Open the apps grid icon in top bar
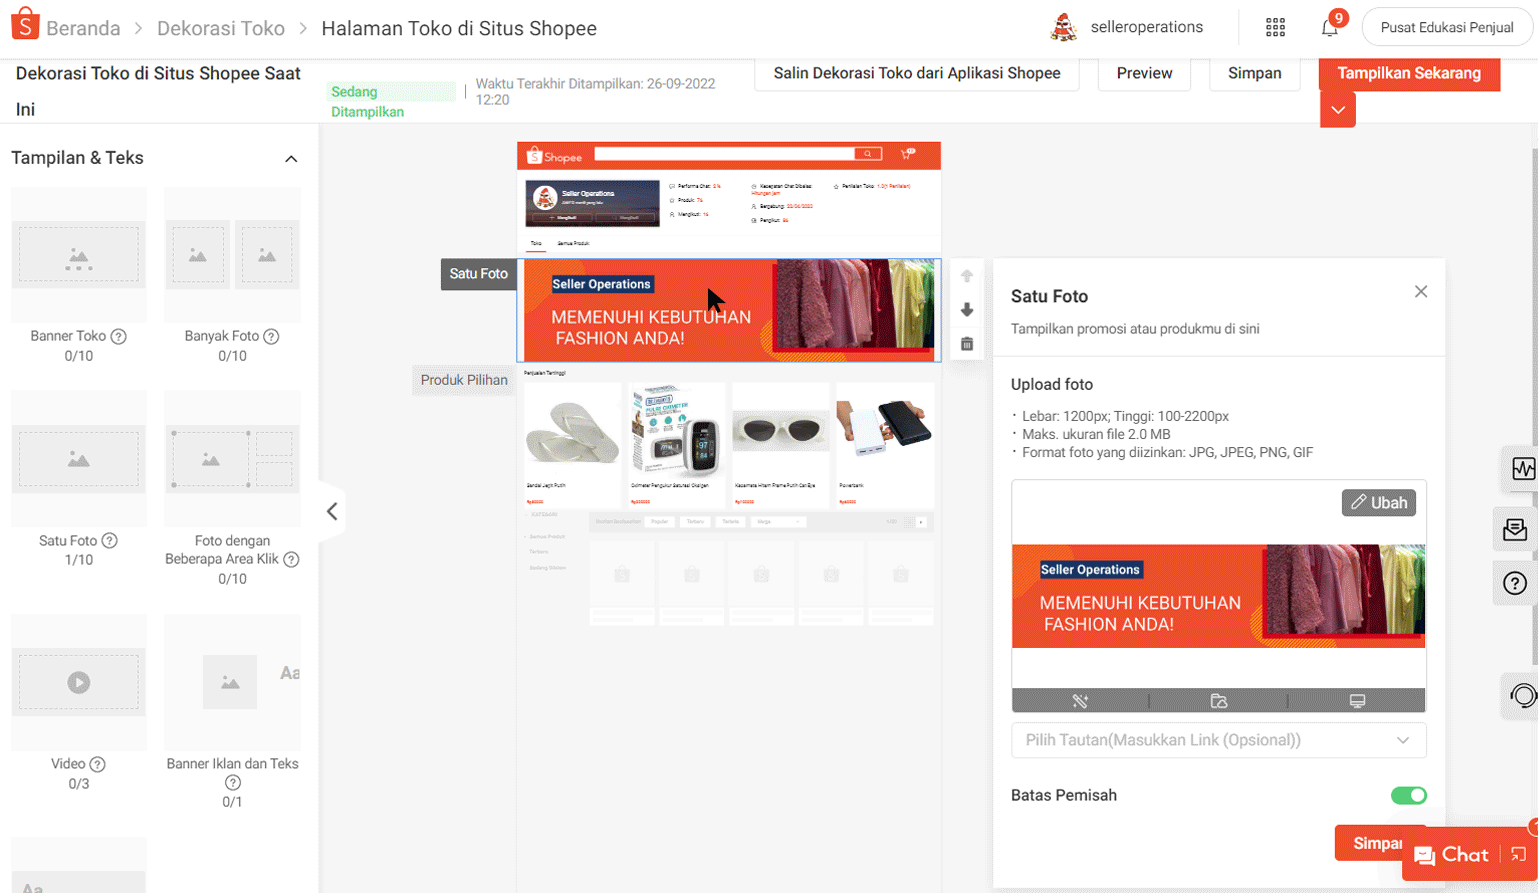This screenshot has width=1538, height=893. (x=1275, y=27)
